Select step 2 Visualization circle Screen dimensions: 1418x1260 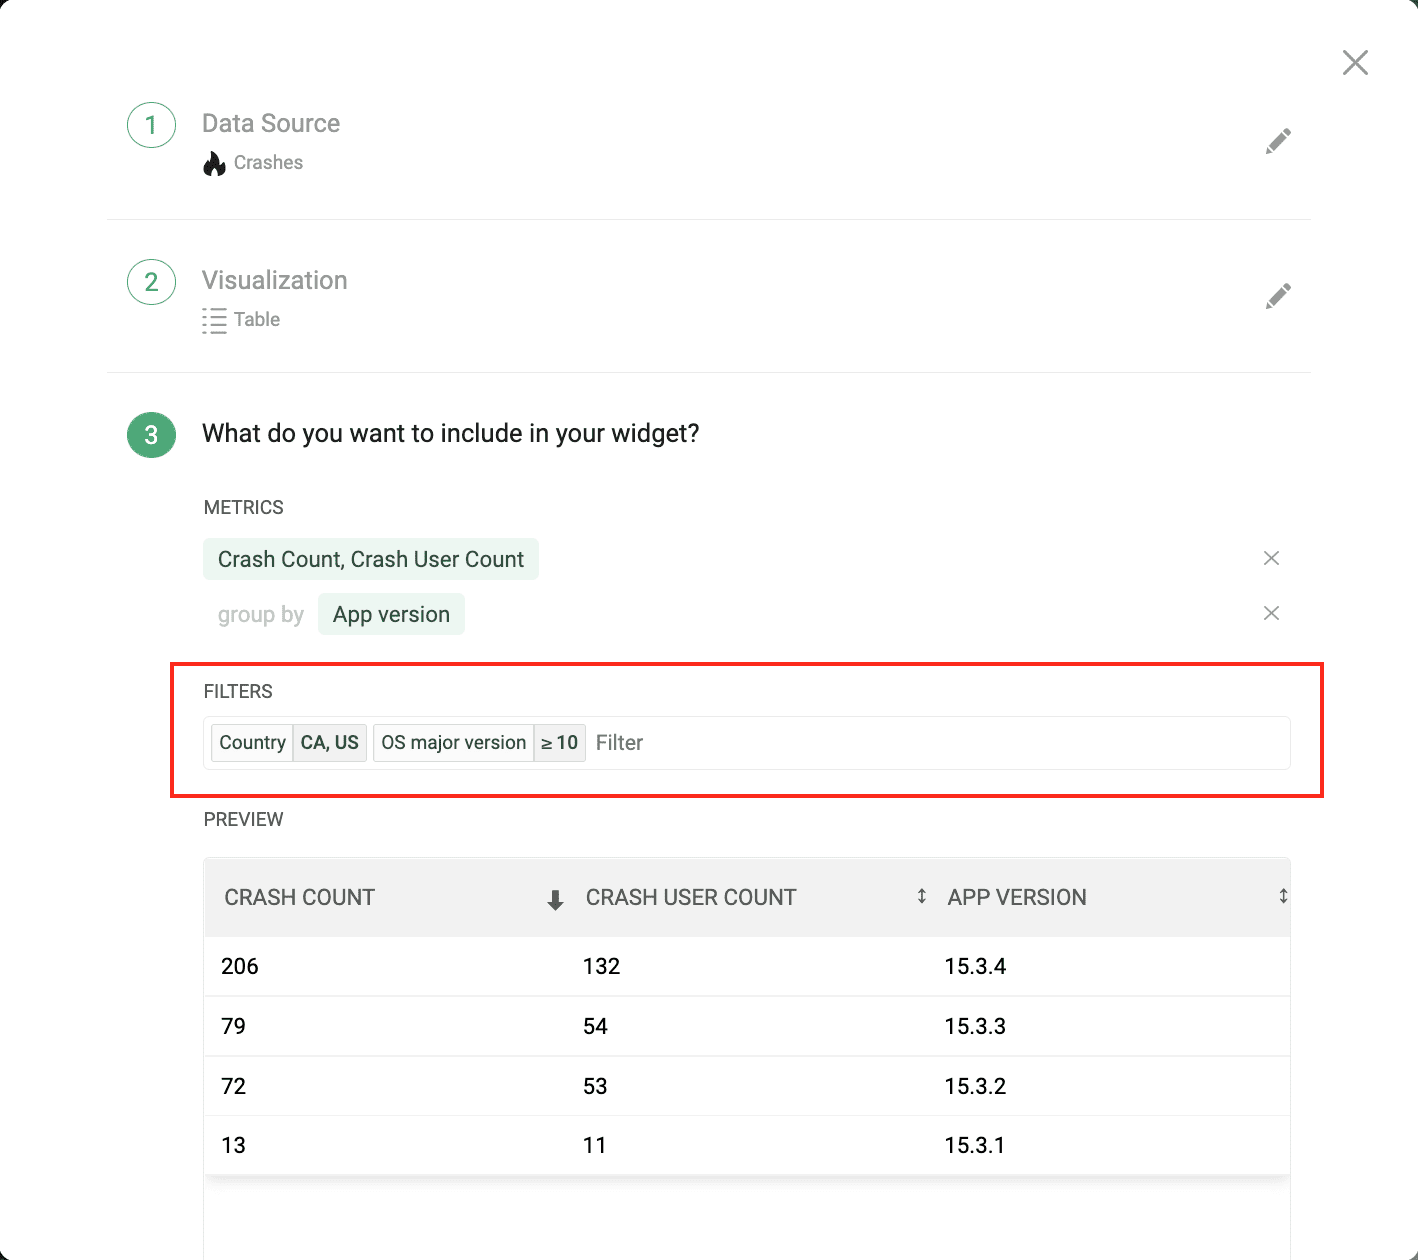pyautogui.click(x=151, y=282)
